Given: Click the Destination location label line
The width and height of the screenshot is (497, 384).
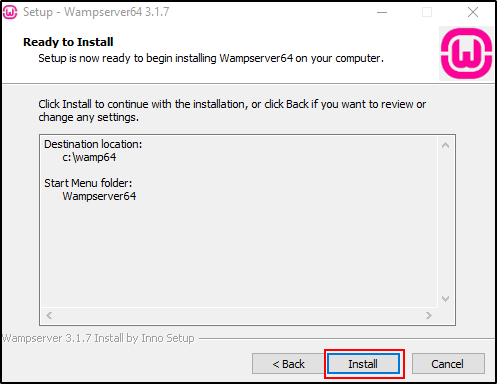Looking at the screenshot, I should [93, 144].
